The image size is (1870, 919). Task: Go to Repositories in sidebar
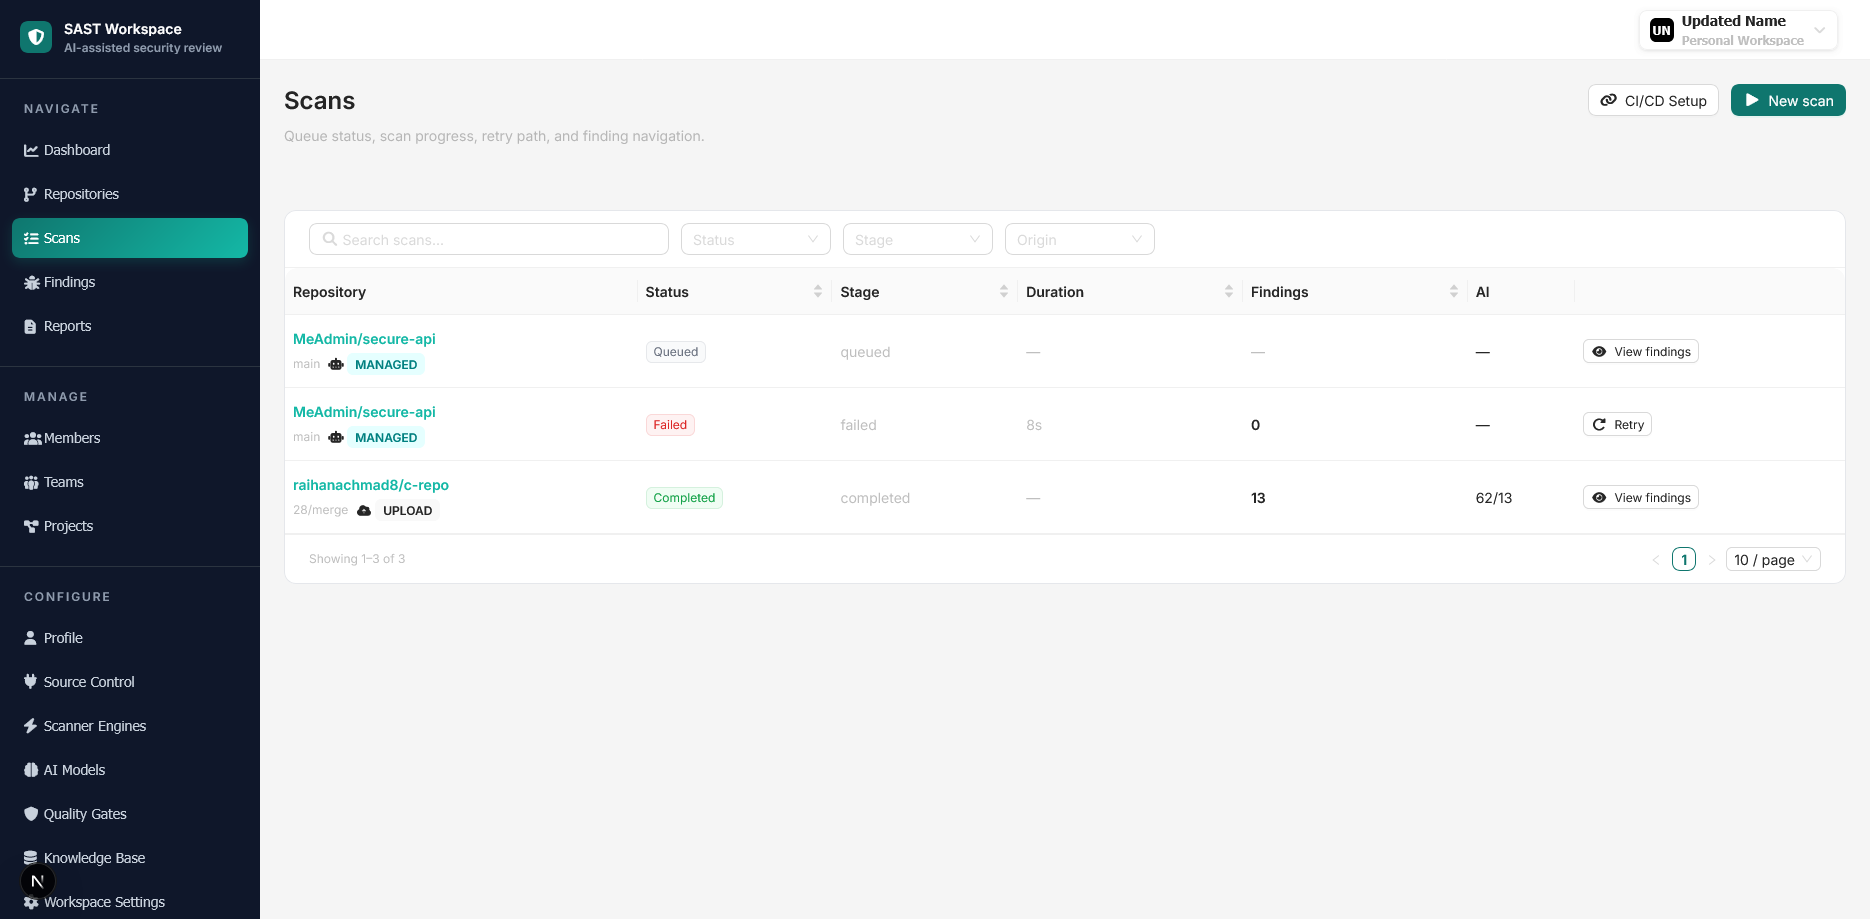click(x=130, y=194)
